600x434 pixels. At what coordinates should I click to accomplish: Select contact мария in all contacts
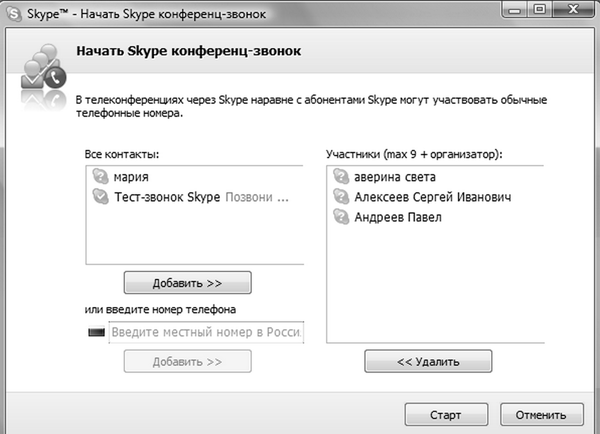pos(132,178)
